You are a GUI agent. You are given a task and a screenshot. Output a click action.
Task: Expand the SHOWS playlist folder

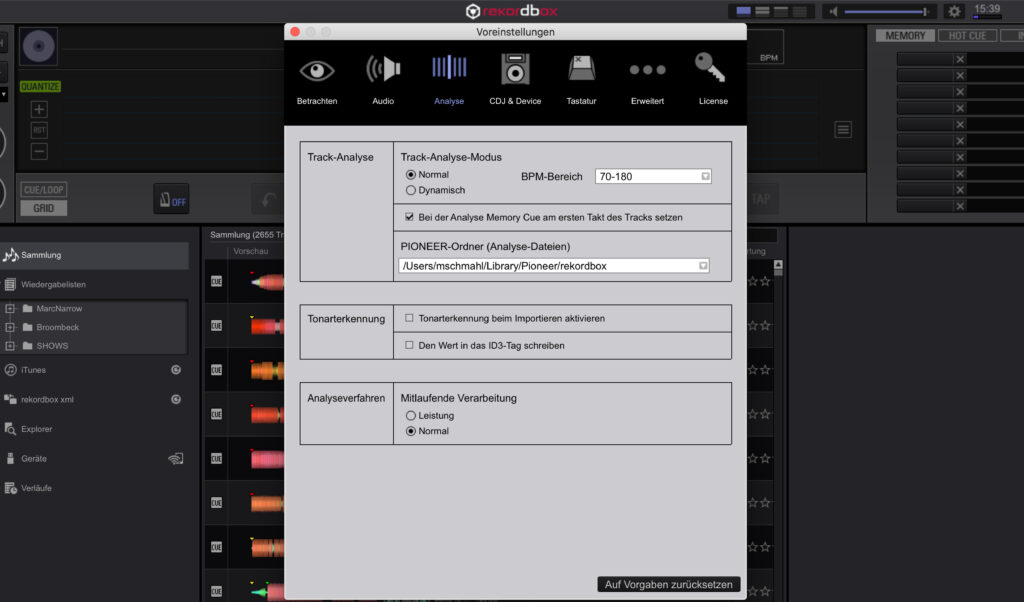(x=10, y=345)
